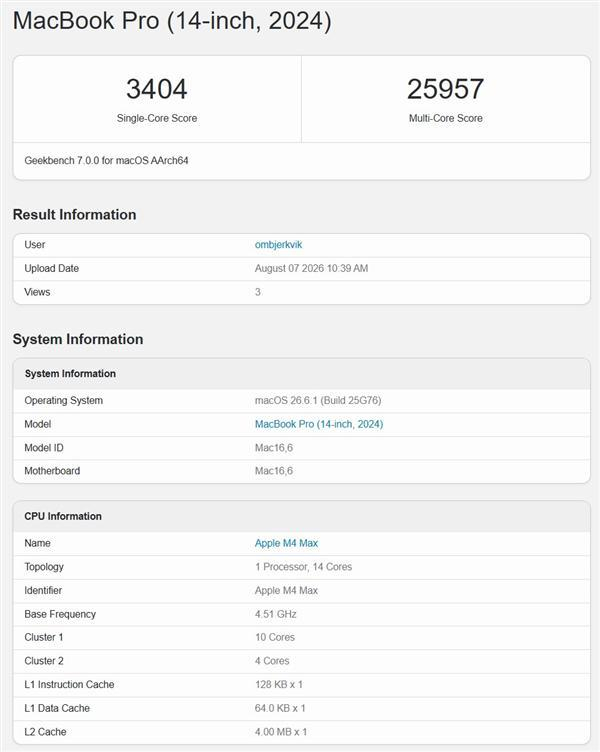Select the multi-core score 25957

tap(446, 89)
